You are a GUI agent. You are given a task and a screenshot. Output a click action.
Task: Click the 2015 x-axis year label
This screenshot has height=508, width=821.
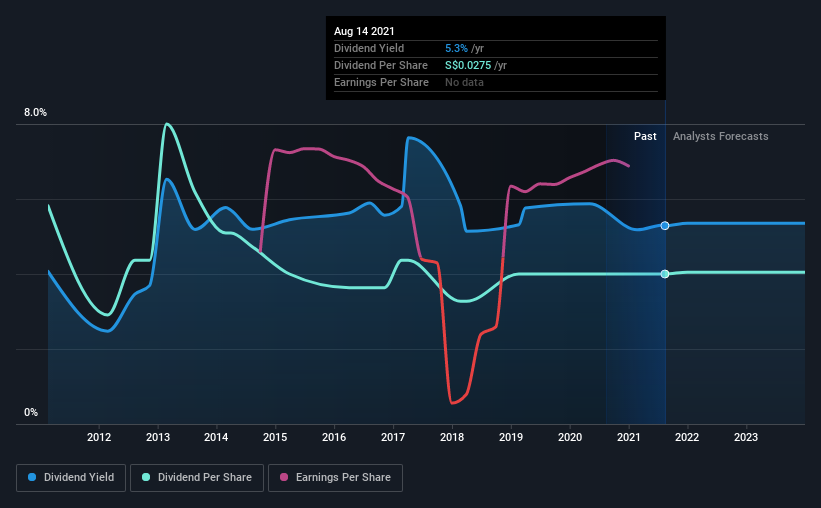(x=275, y=437)
